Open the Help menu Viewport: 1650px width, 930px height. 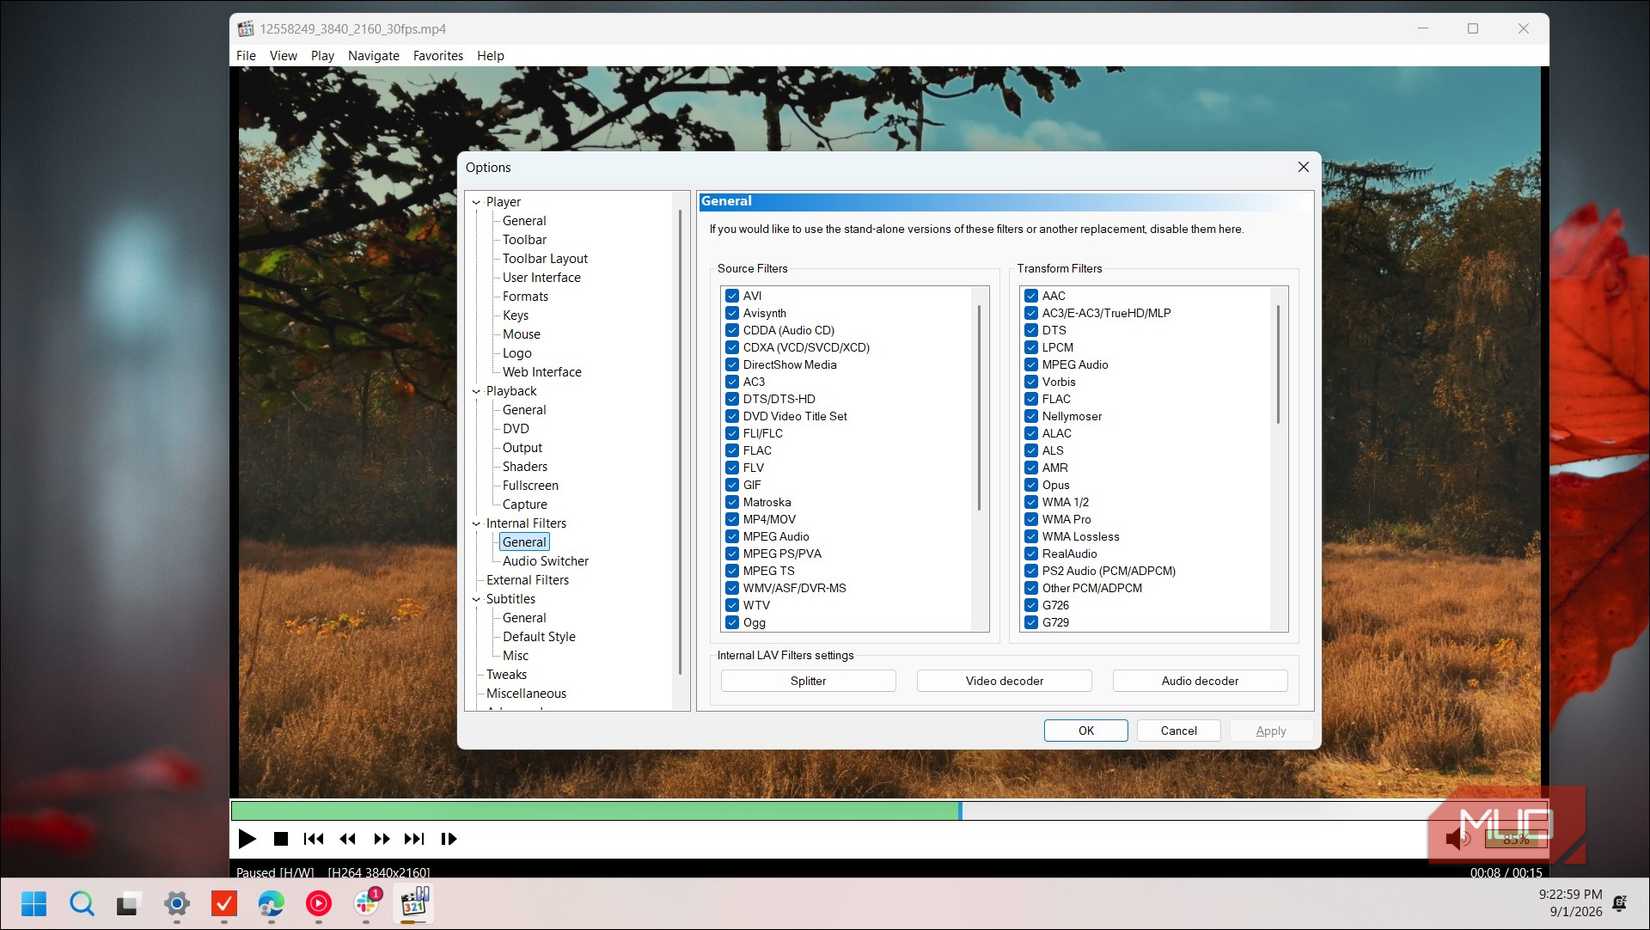pyautogui.click(x=490, y=56)
